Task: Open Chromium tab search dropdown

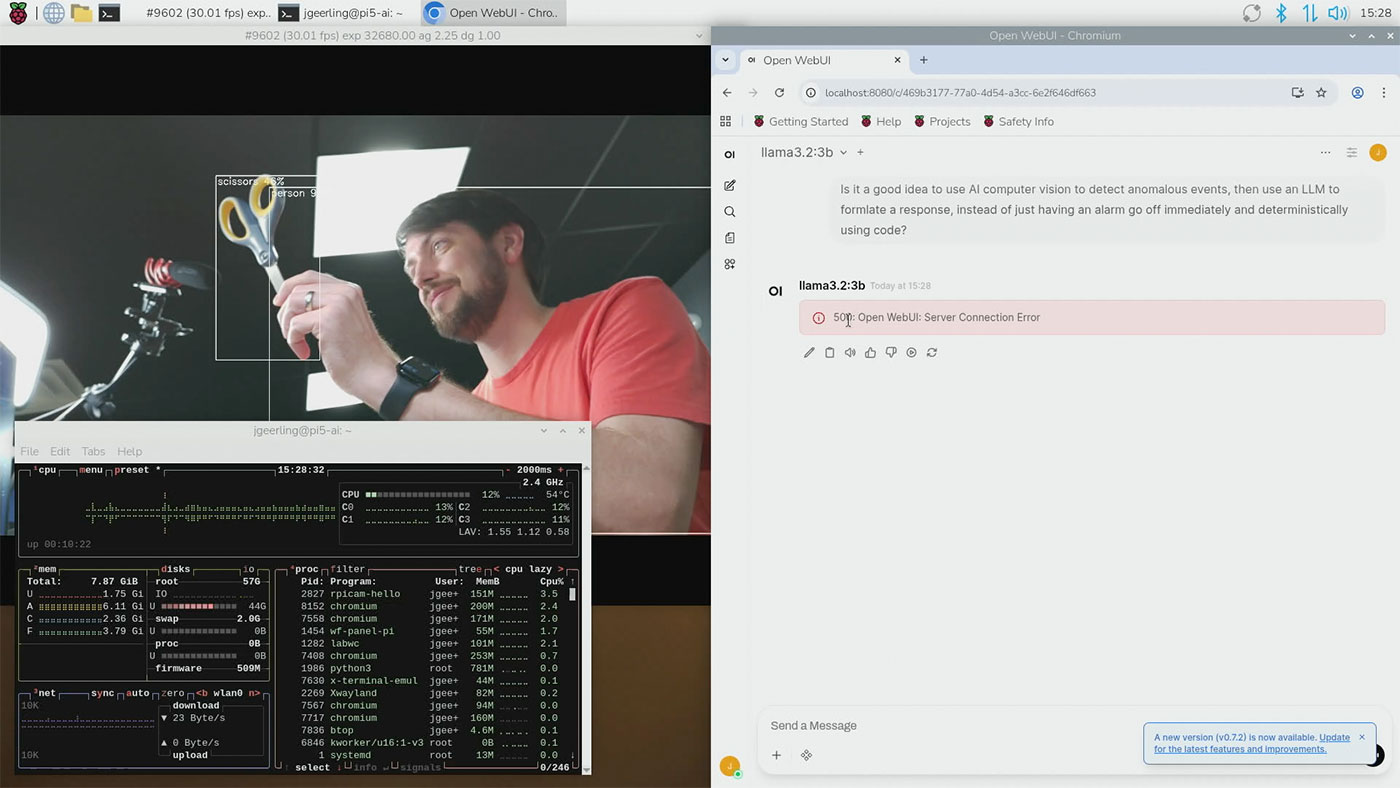Action: [x=726, y=60]
